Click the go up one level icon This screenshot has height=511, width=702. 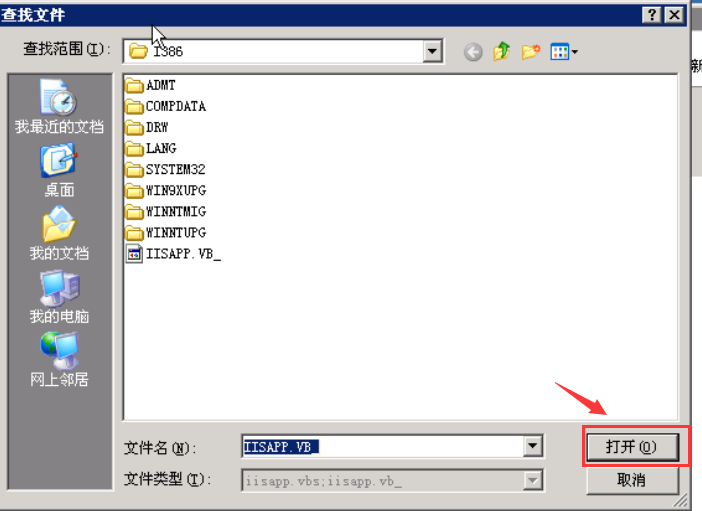501,52
